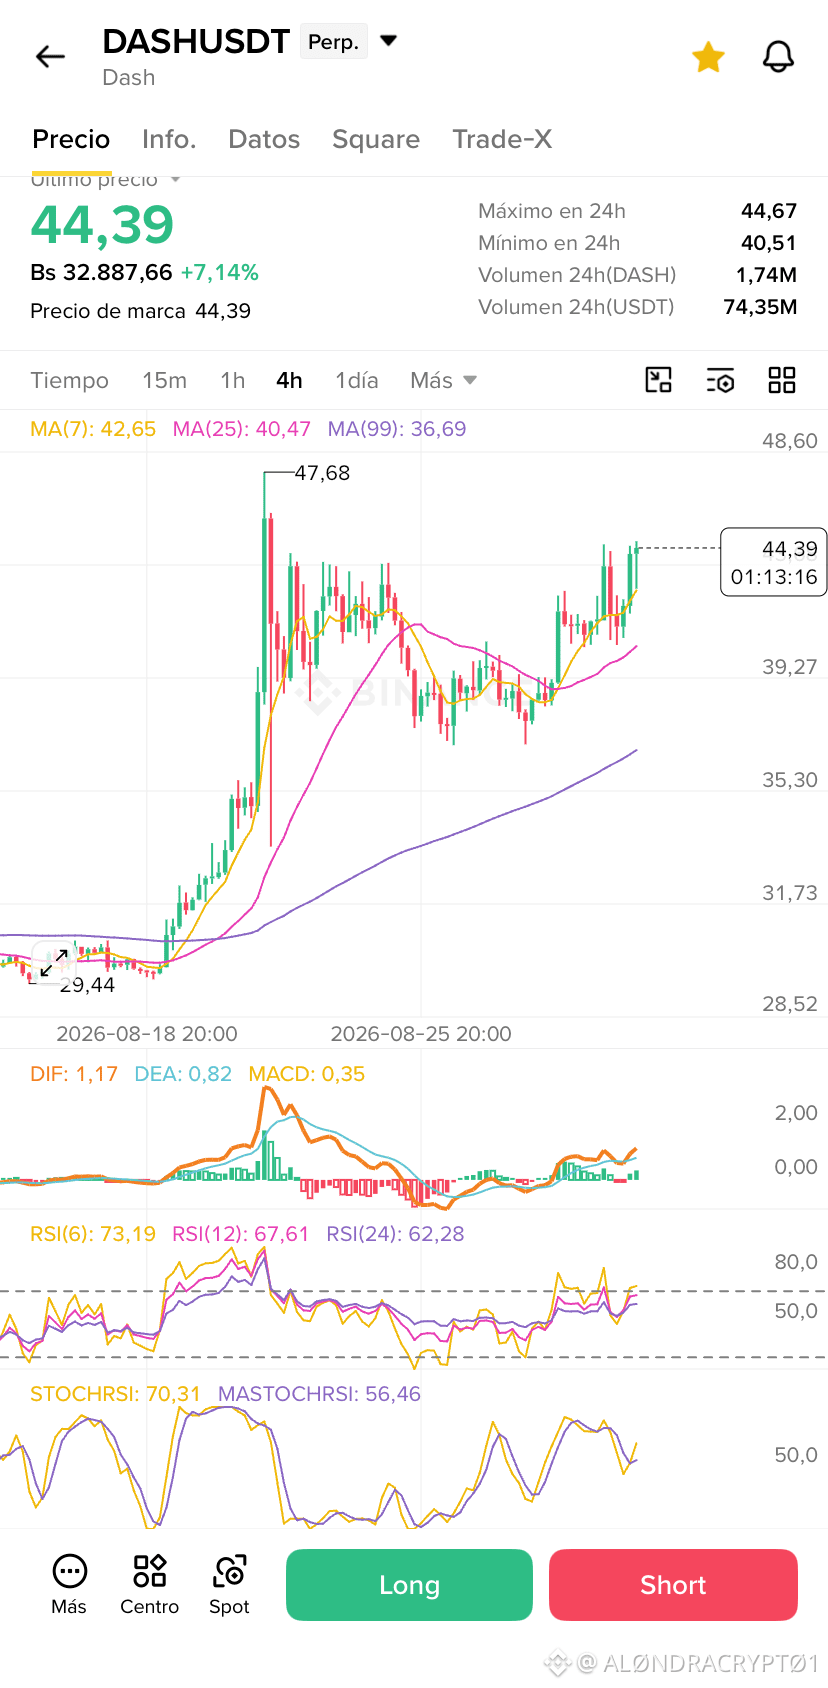Image resolution: width=828 pixels, height=1688 pixels.
Task: Tap the Mínimo en 24h value 40,51
Action: click(769, 243)
